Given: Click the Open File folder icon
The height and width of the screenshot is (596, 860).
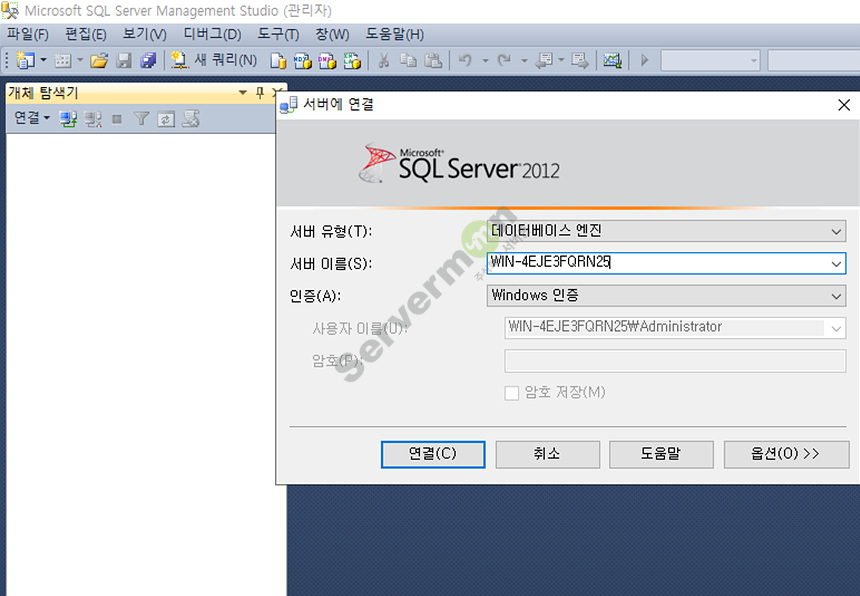Looking at the screenshot, I should [x=99, y=60].
